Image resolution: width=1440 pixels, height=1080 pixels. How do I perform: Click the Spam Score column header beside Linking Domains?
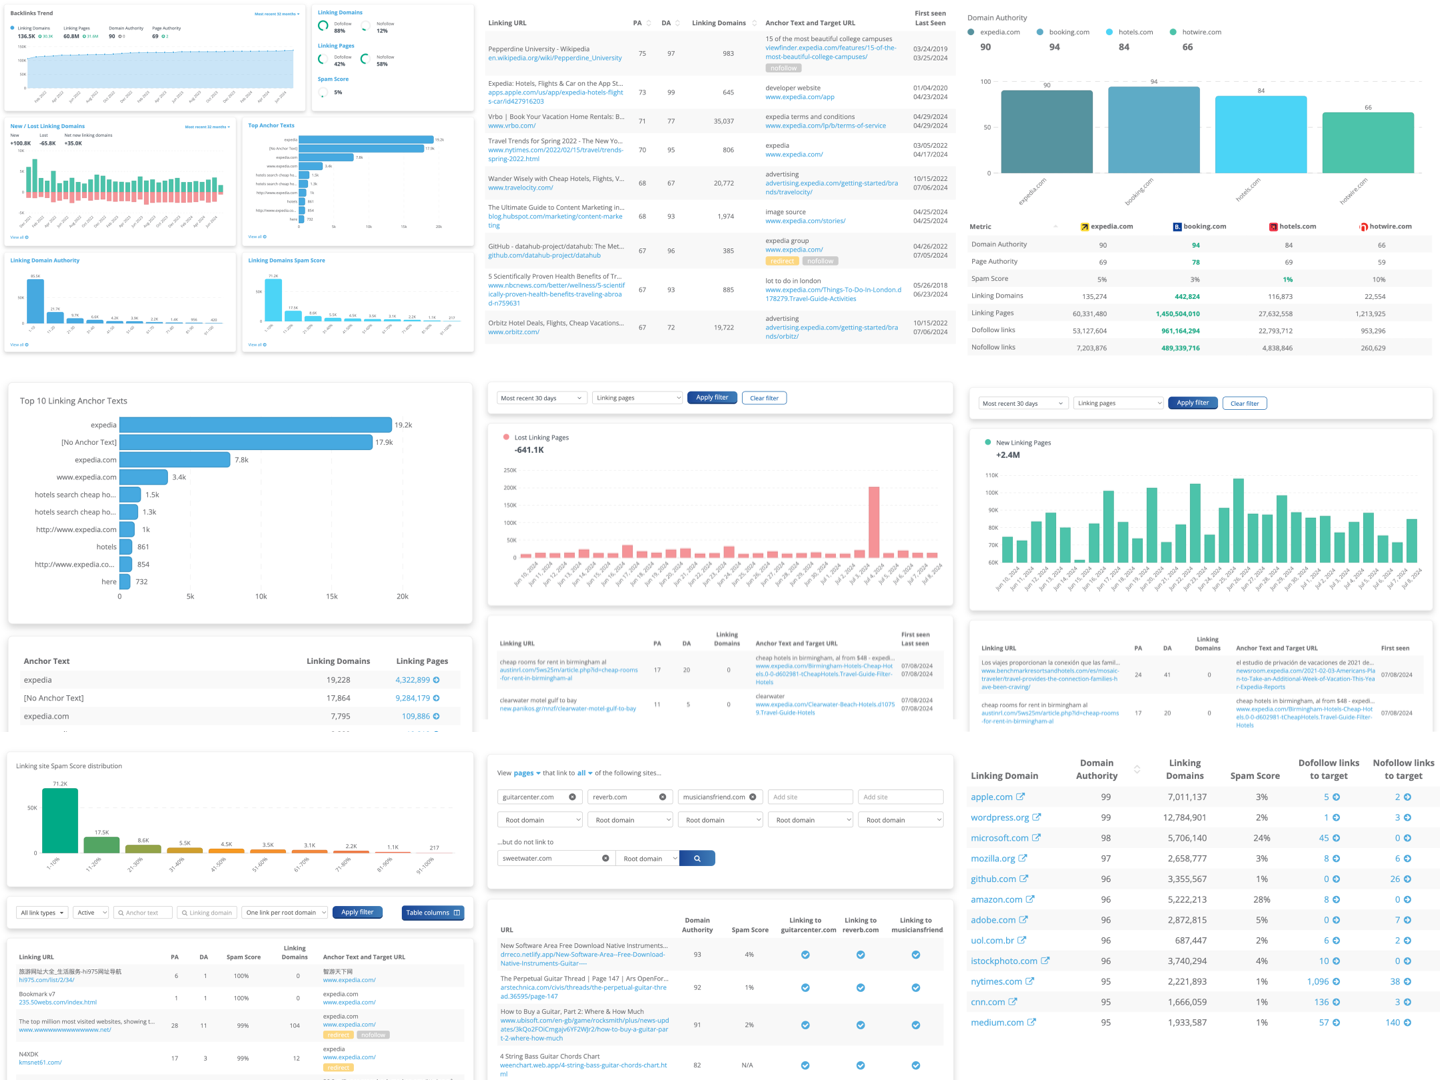pyautogui.click(x=1255, y=775)
